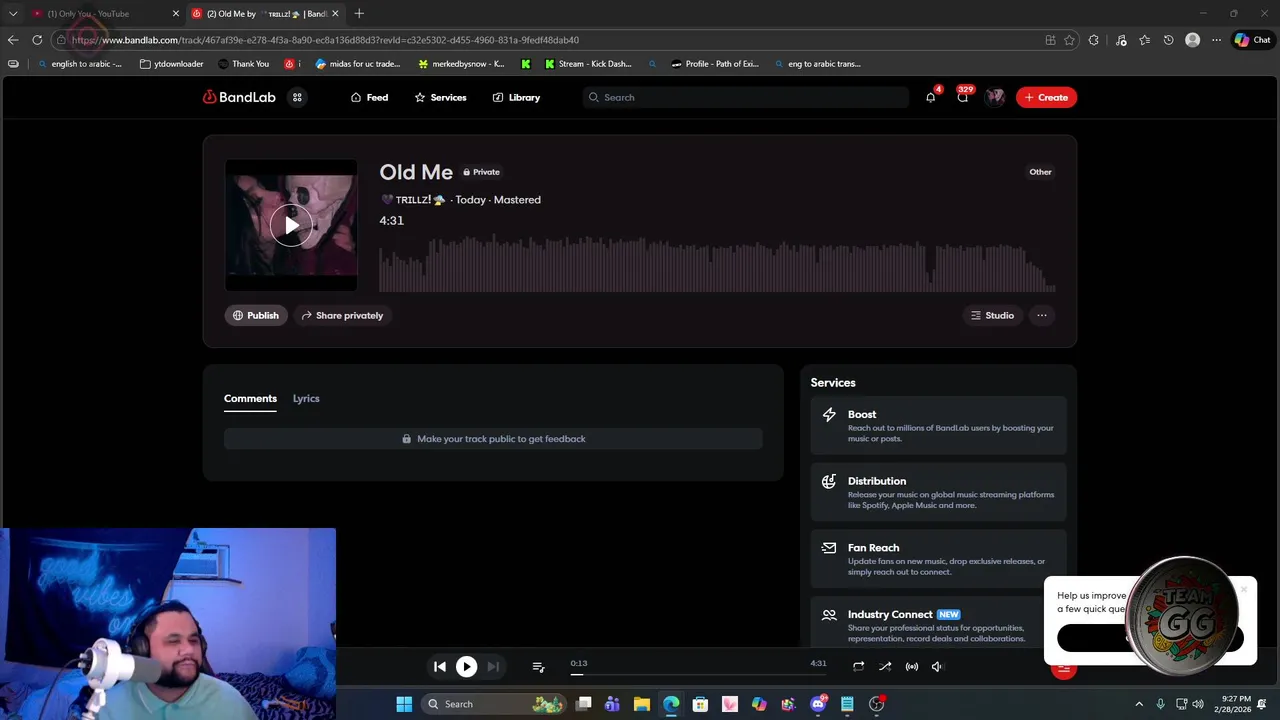Open the Boost service
Viewport: 1280px width, 720px height.
938,426
